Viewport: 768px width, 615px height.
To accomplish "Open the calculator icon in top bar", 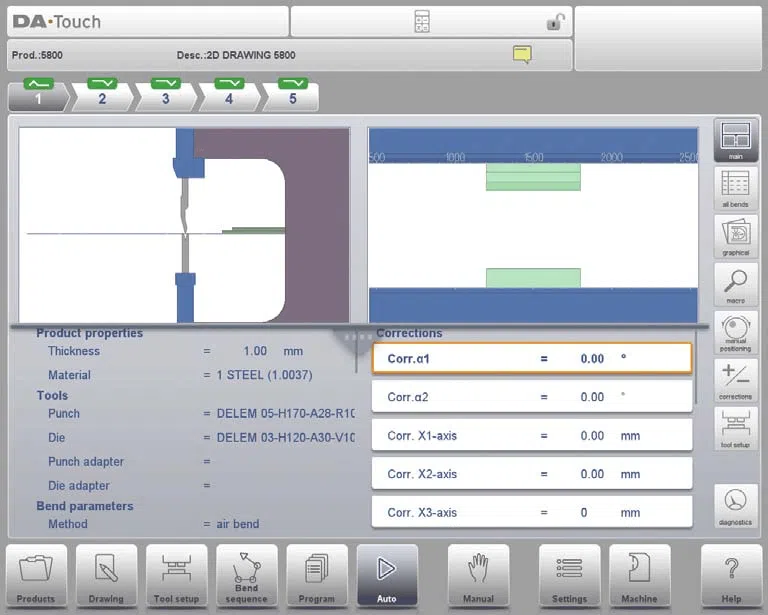I will point(422,22).
